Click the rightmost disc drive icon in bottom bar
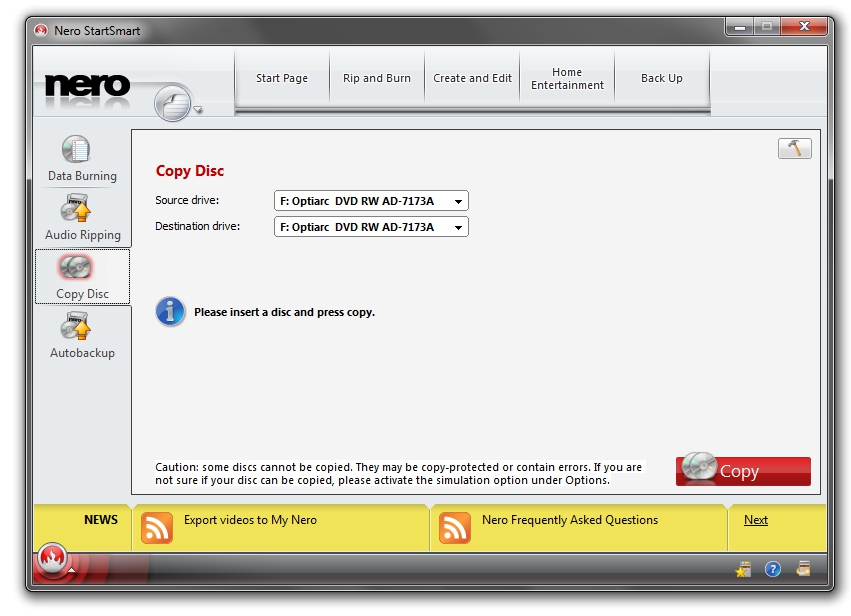Image resolution: width=851 pixels, height=616 pixels. 803,568
